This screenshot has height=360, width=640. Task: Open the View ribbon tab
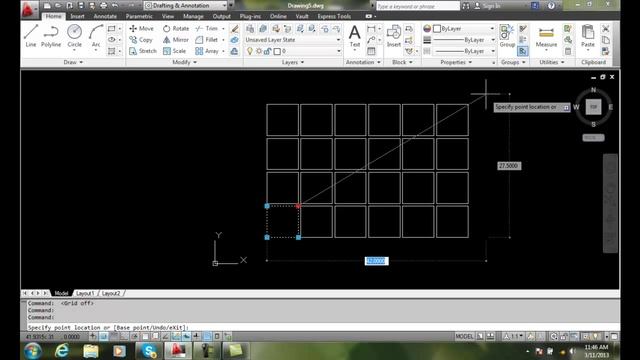click(168, 16)
